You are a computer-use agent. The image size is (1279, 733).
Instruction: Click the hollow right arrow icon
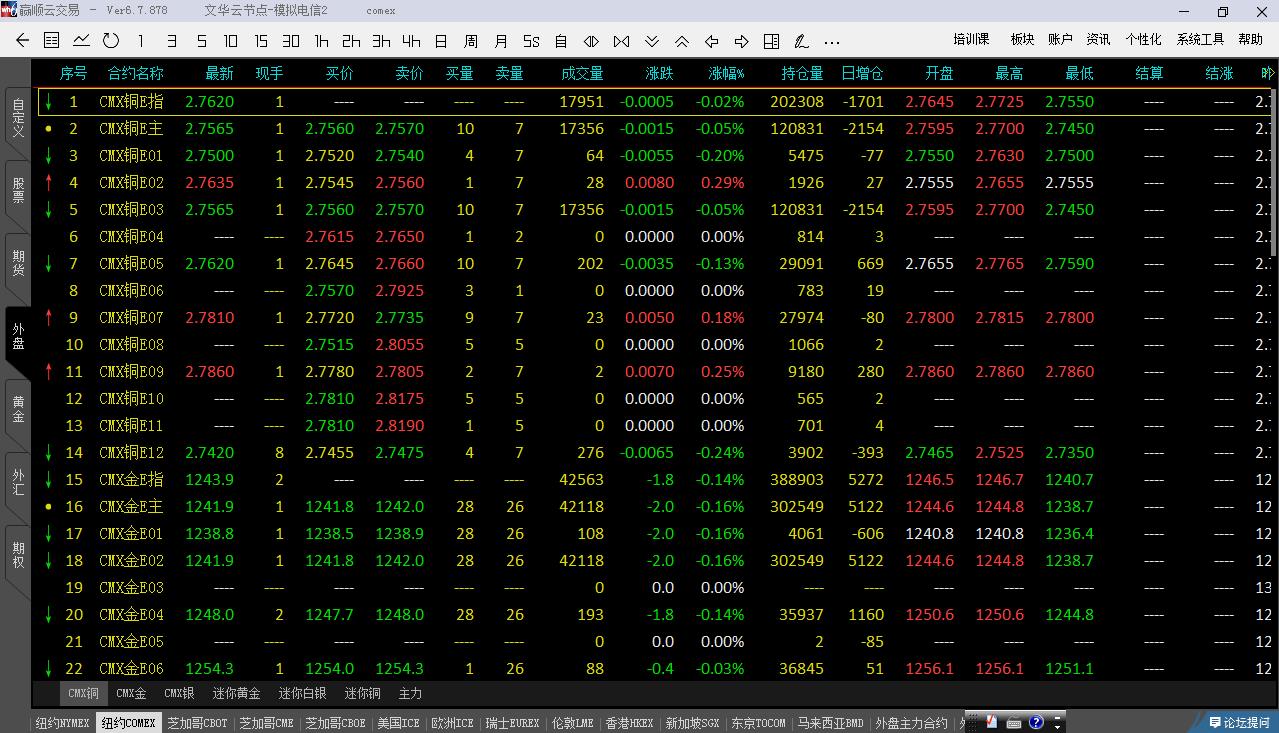click(x=741, y=41)
